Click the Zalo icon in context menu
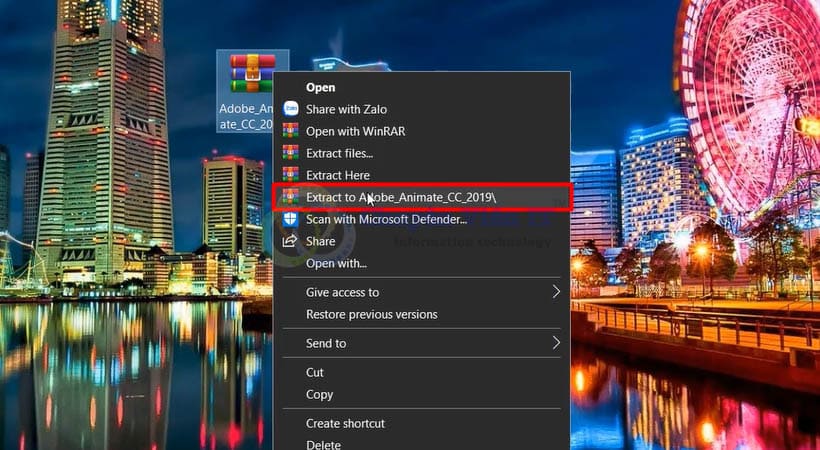The image size is (820, 450). pos(290,109)
